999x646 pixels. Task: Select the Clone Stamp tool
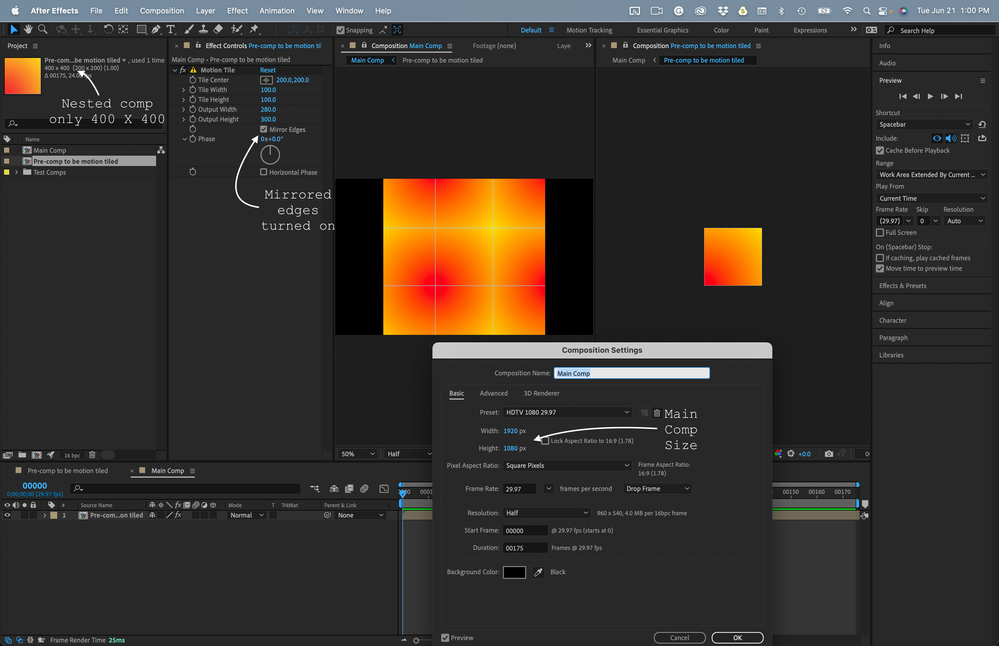point(201,30)
